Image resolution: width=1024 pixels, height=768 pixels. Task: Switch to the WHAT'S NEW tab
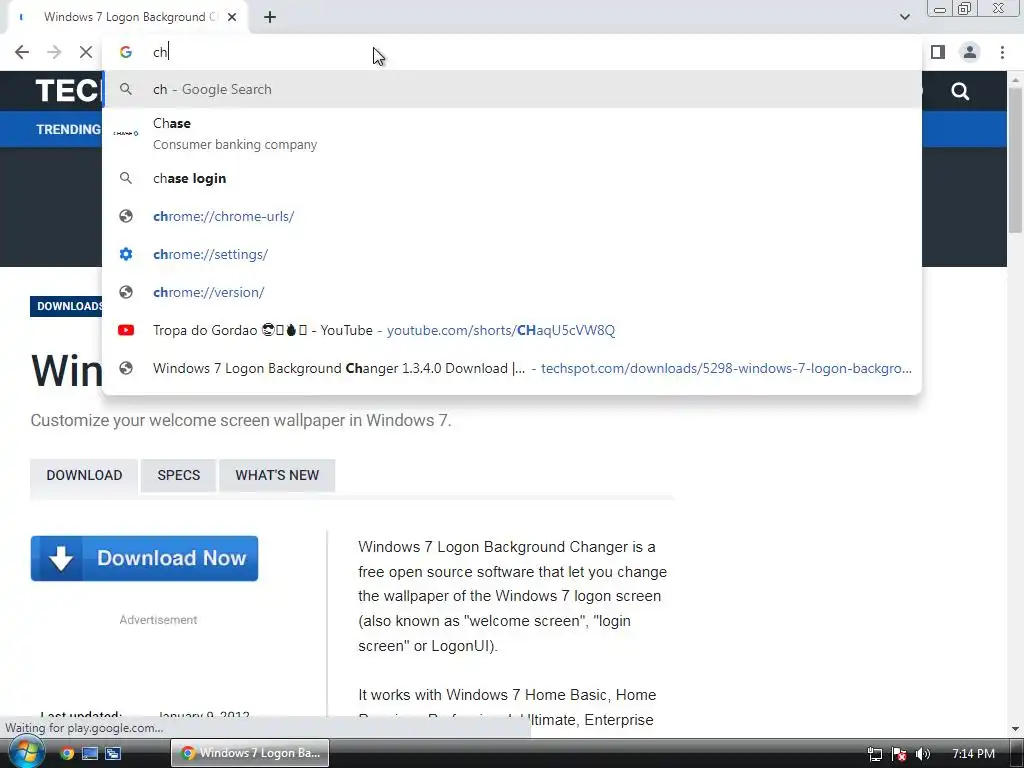click(277, 475)
